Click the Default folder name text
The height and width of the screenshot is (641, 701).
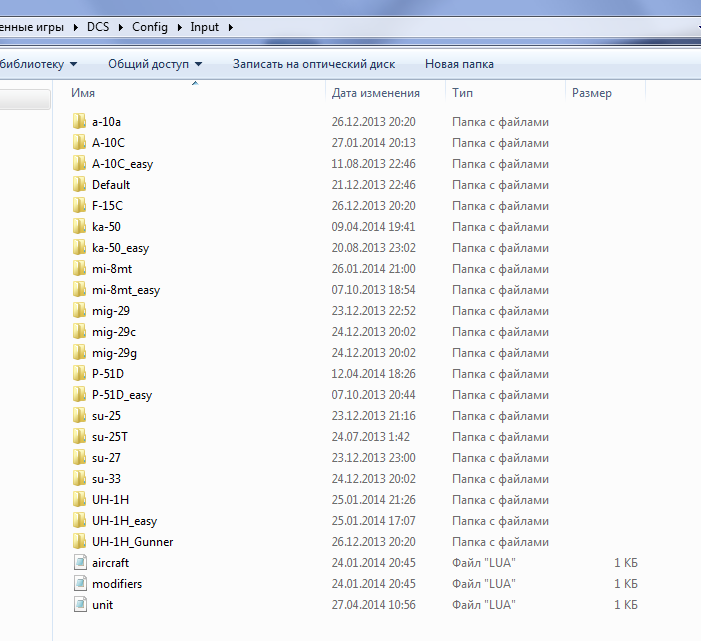111,185
